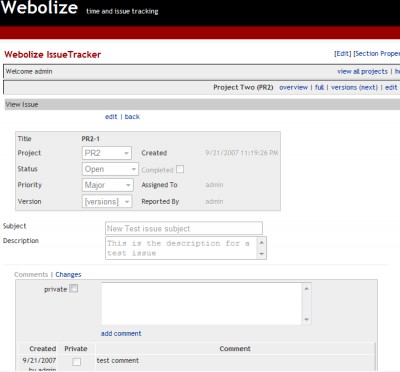The image size is (400, 372).
Task: Click the 'test comment' cell text
Action: [x=118, y=360]
